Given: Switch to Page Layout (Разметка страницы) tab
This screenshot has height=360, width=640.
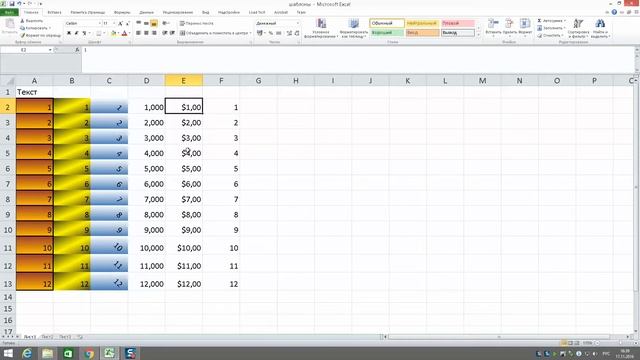Looking at the screenshot, I should coord(87,12).
